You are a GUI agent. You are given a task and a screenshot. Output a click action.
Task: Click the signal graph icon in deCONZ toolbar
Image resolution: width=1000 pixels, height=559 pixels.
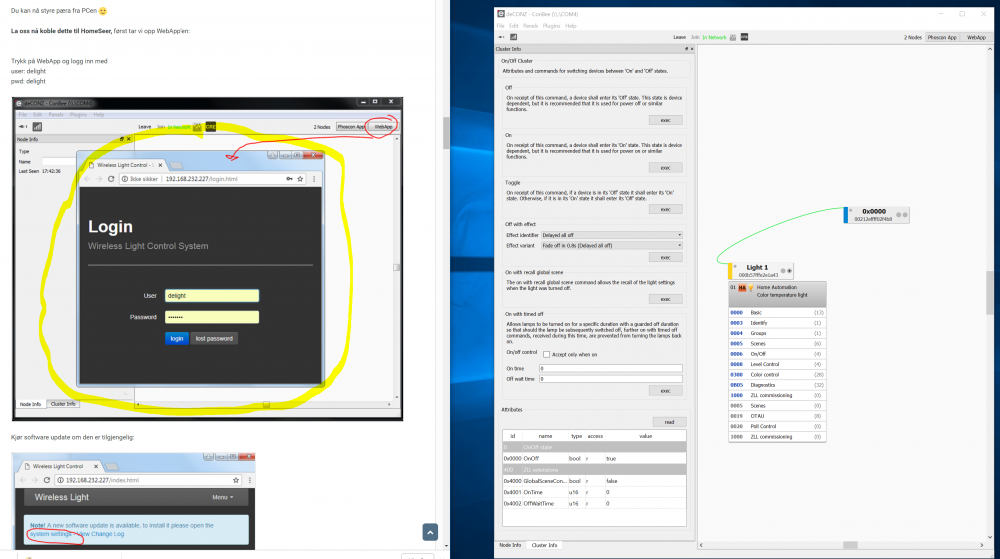[x=513, y=37]
